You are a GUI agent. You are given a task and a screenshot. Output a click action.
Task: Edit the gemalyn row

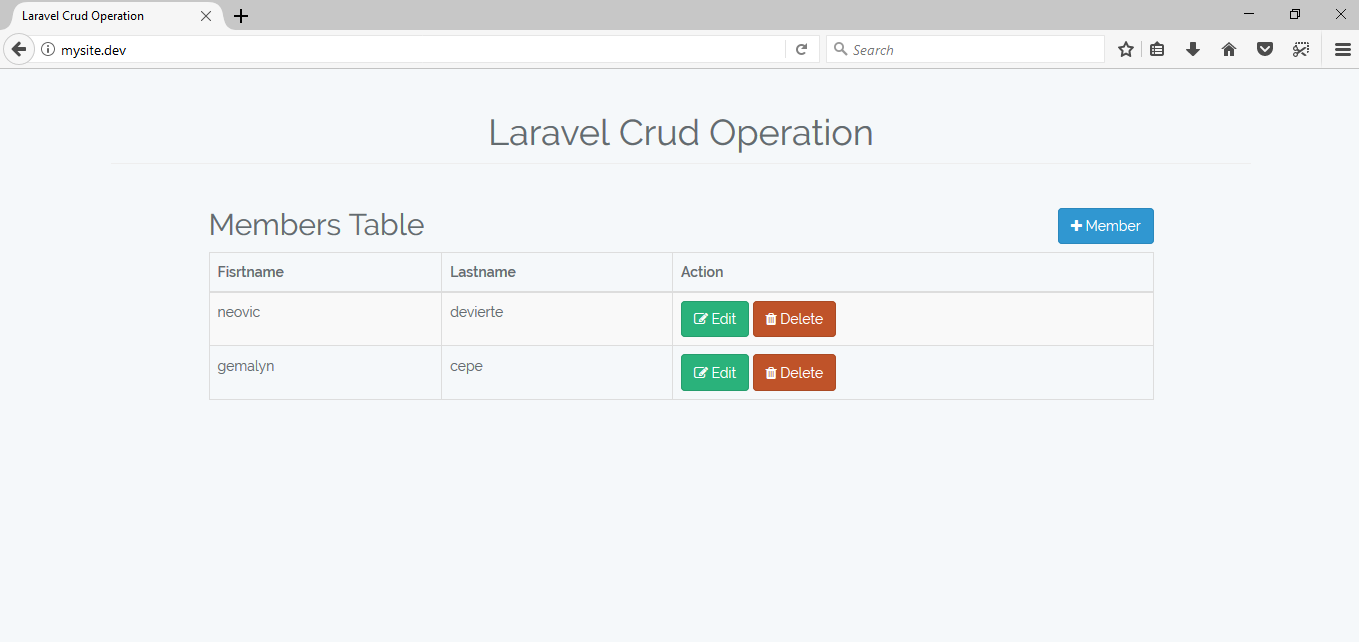(714, 373)
